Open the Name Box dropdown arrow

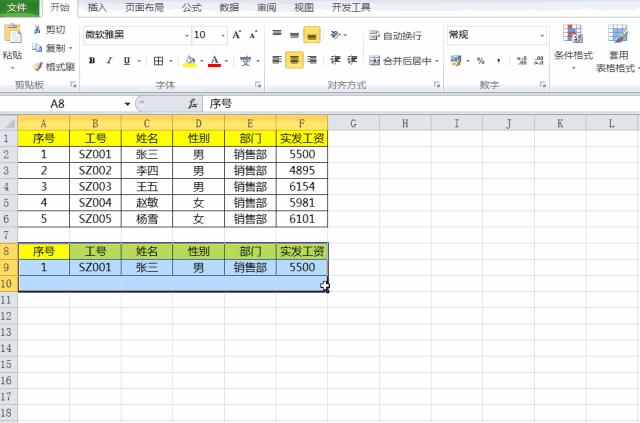[127, 104]
